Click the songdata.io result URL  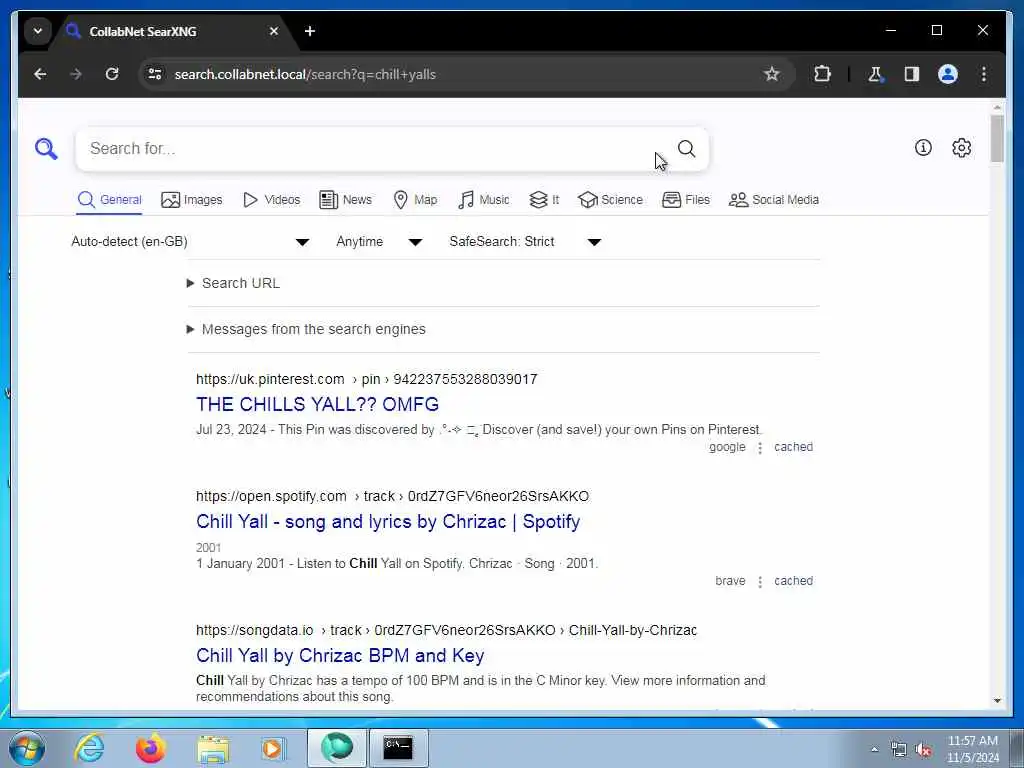[x=447, y=630]
